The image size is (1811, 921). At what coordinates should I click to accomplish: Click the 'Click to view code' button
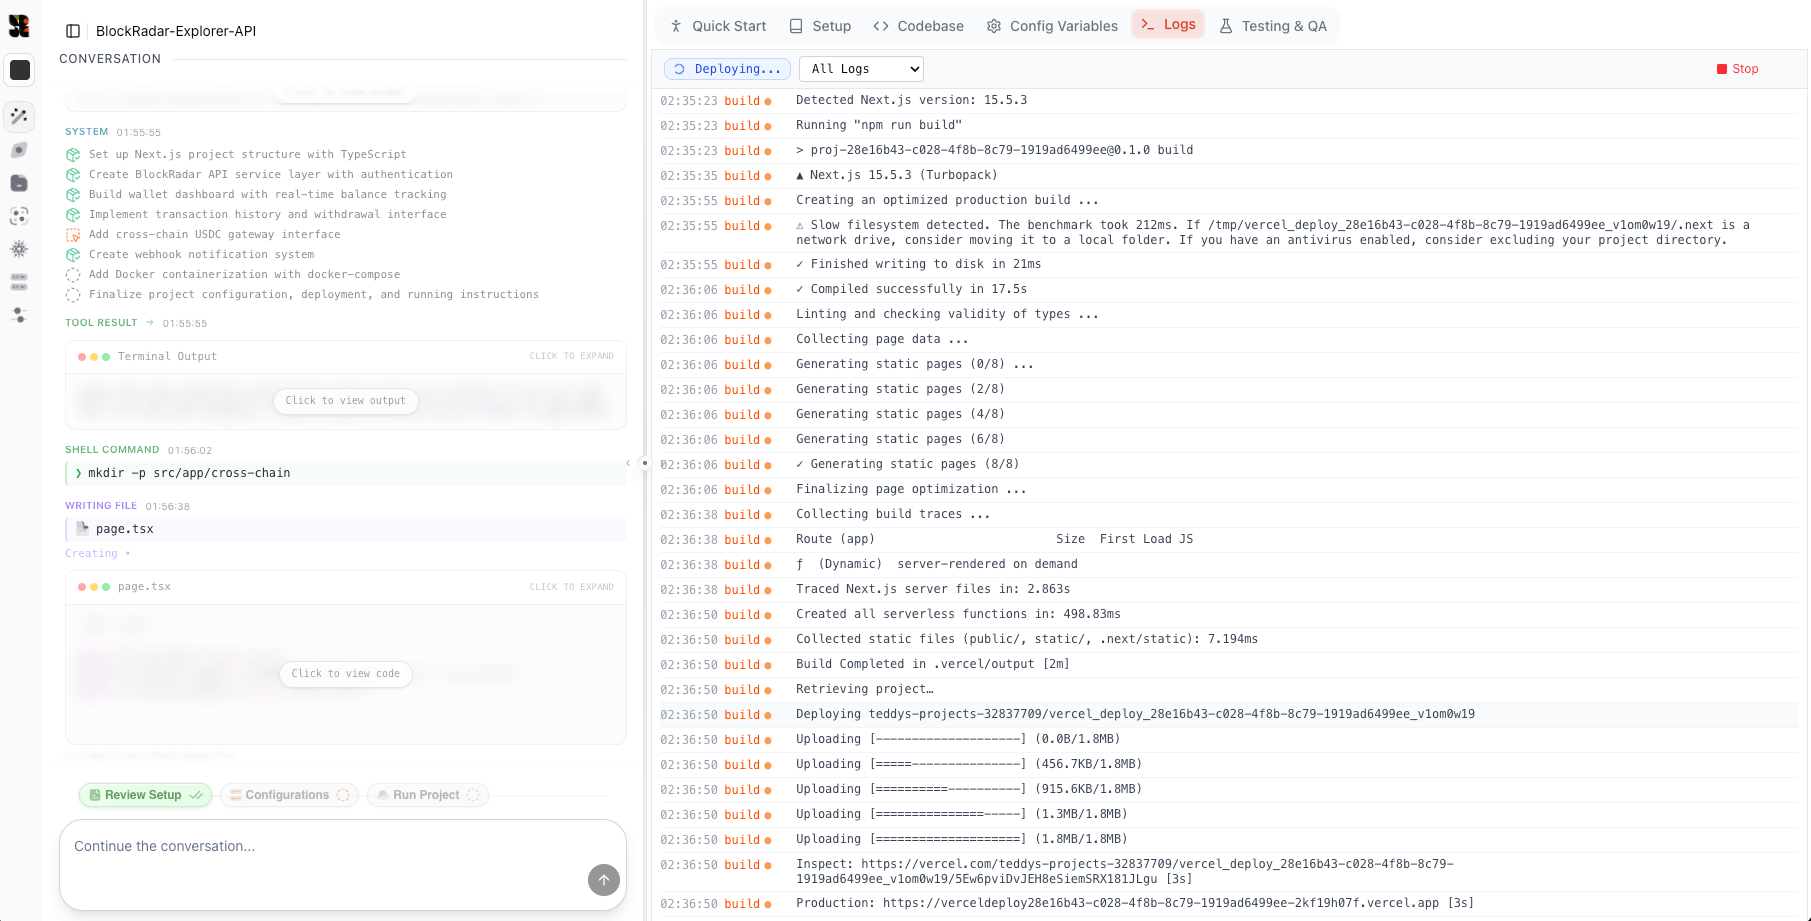click(346, 674)
